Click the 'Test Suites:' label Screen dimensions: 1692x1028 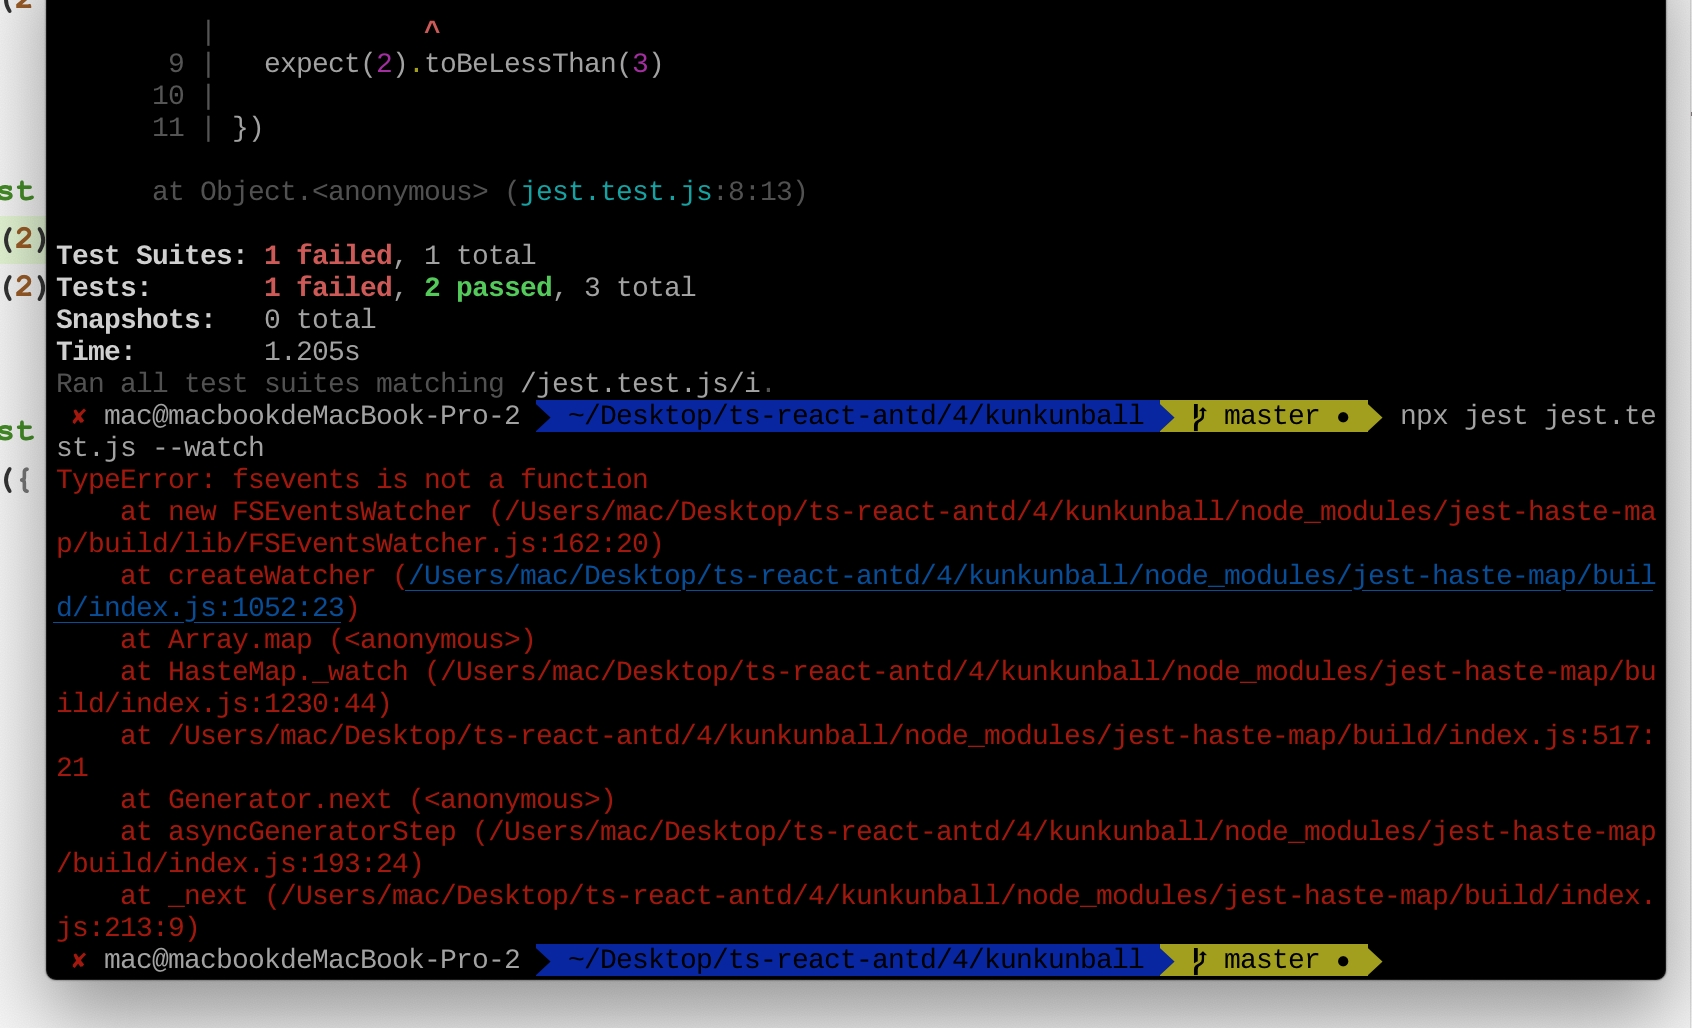(x=151, y=256)
